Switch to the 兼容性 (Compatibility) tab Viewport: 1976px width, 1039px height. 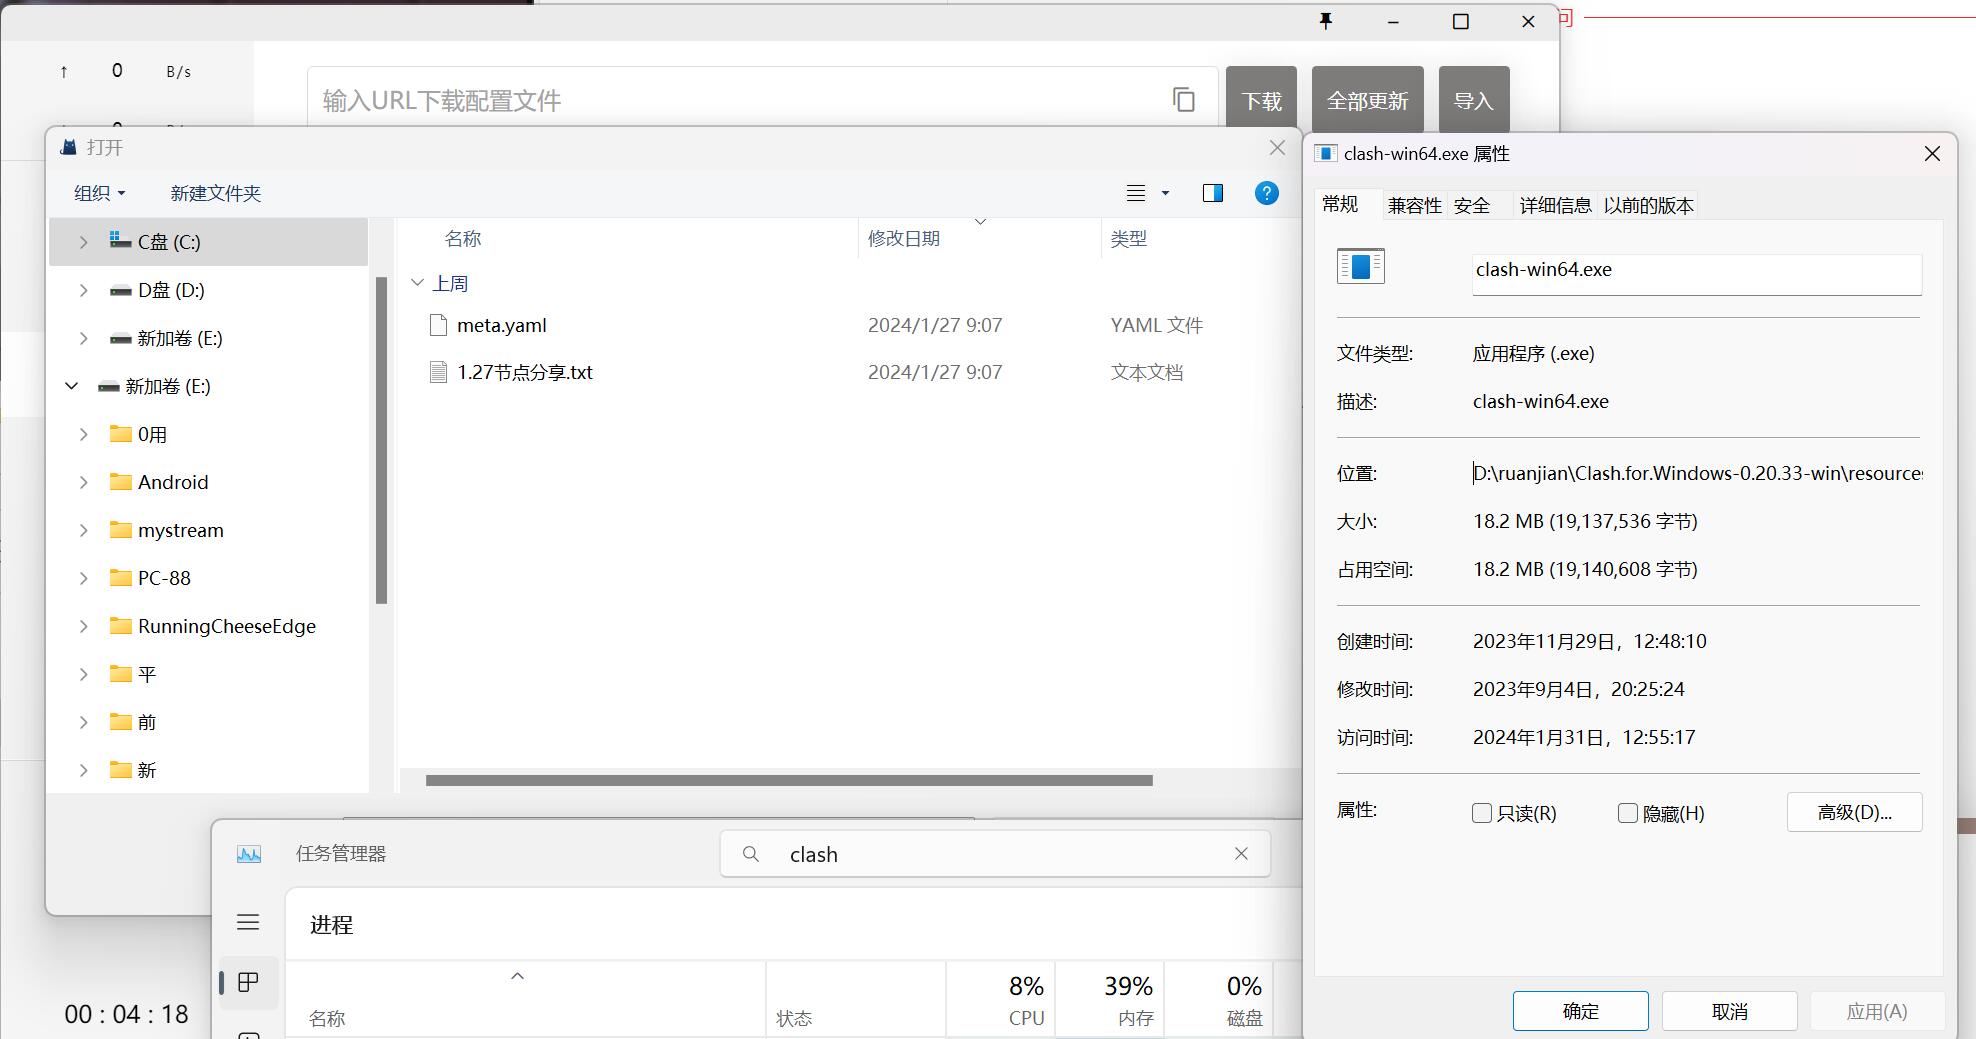click(1414, 205)
